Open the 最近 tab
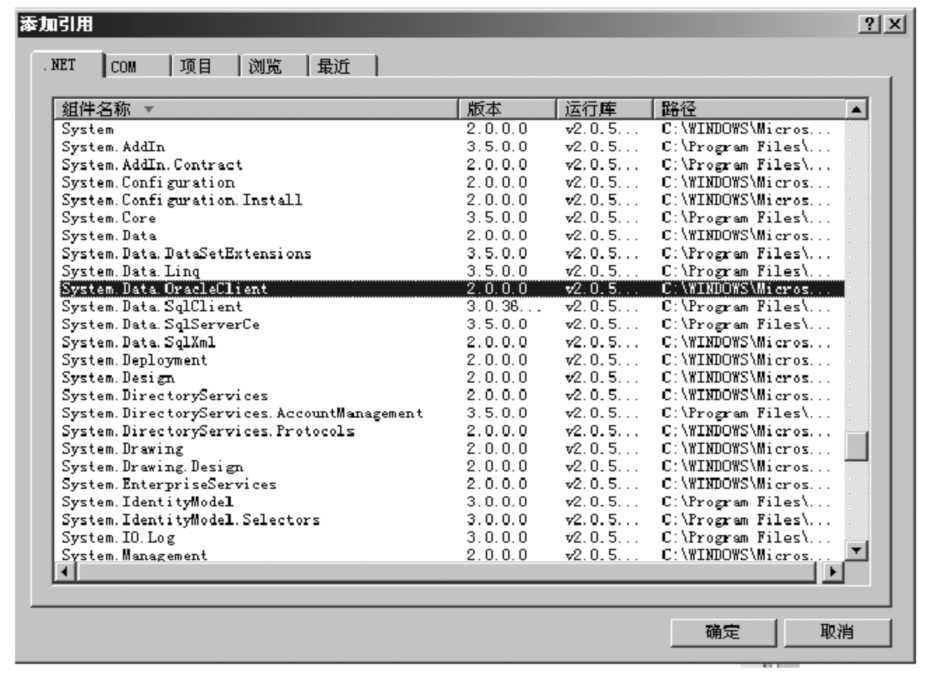 click(x=343, y=66)
